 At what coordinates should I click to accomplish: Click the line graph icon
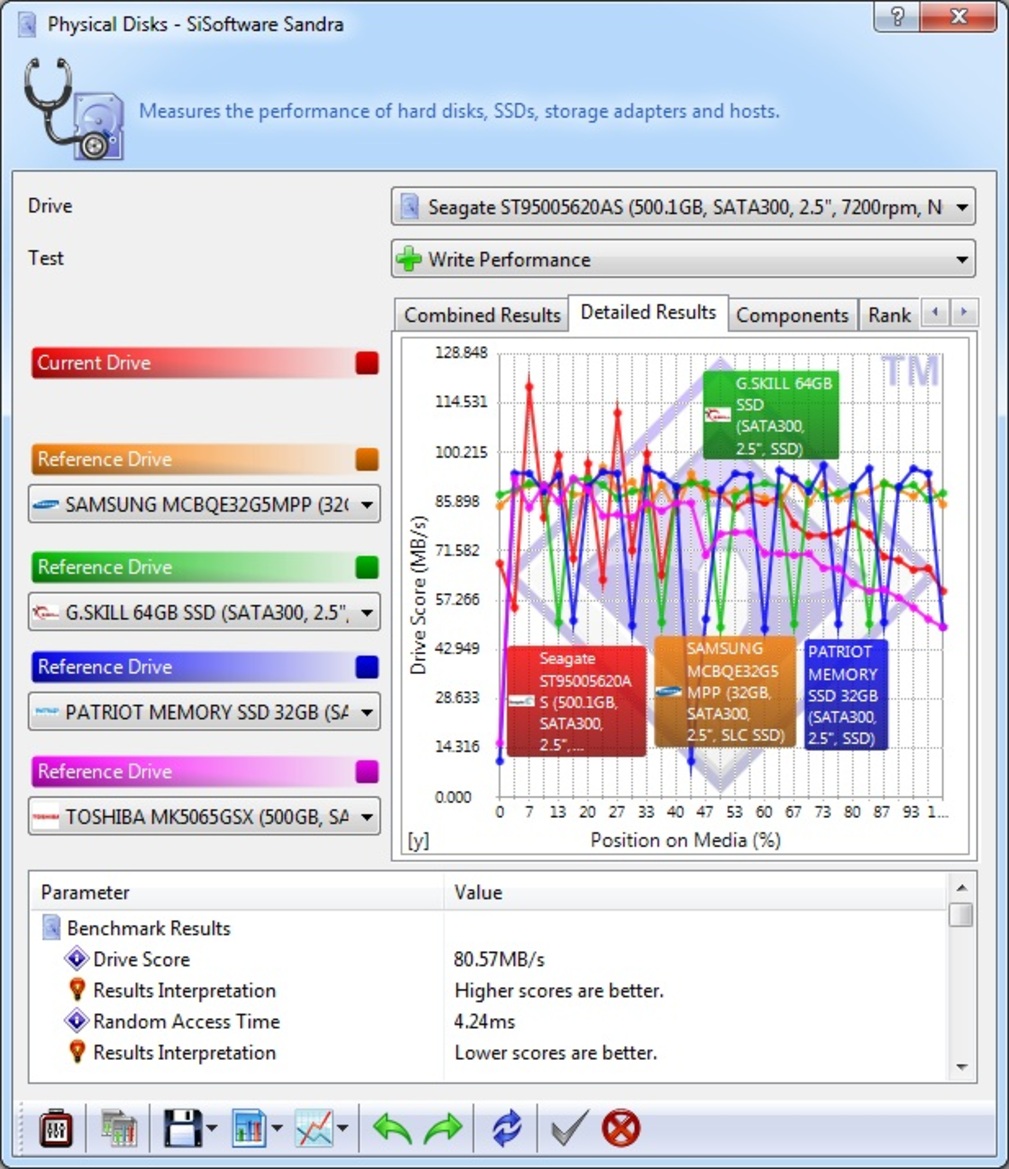[x=314, y=1128]
